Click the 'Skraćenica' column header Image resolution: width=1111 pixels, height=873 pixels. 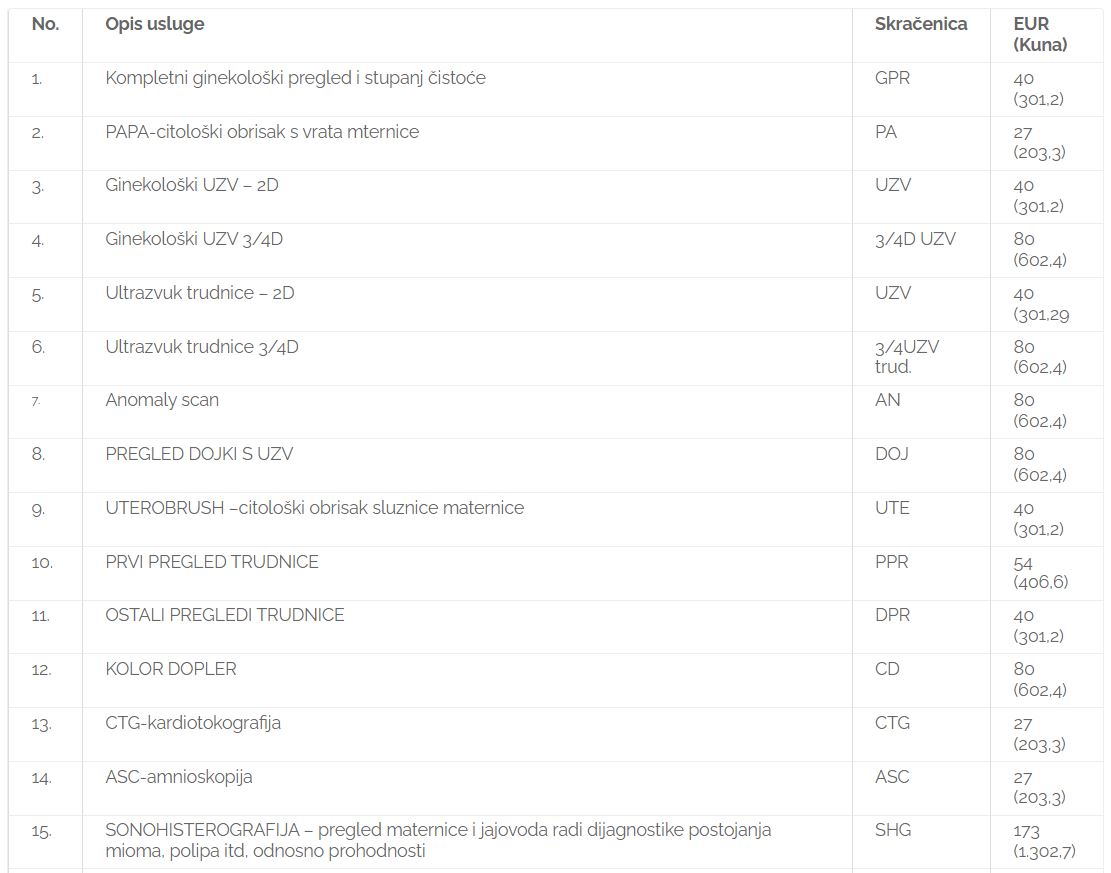(x=920, y=24)
